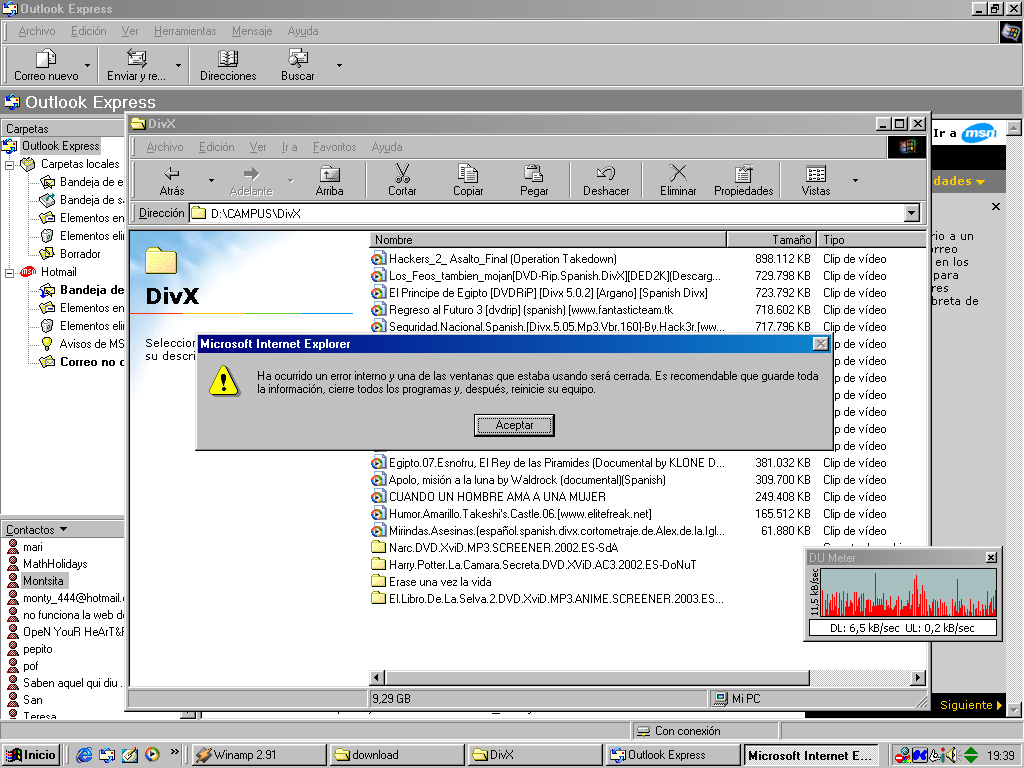
Task: Select folder Harry.Potter.La.Camara.Secreta
Action: pyautogui.click(x=542, y=565)
